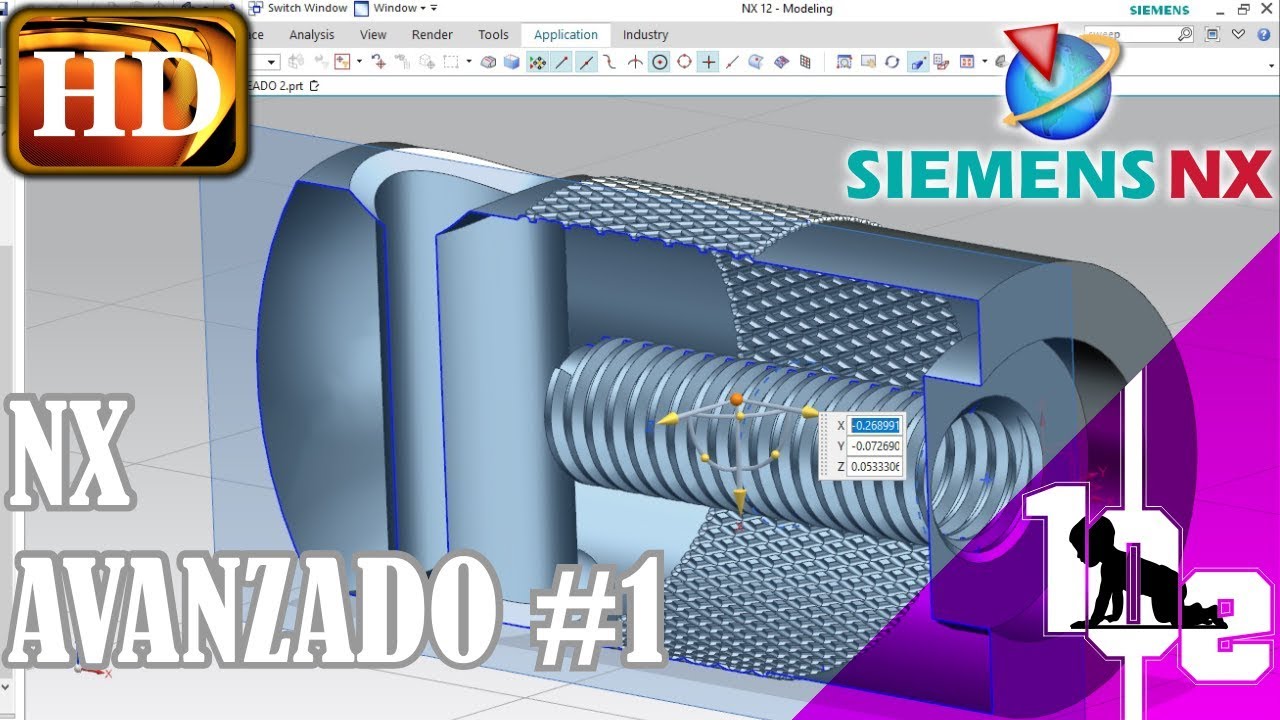Open the rectangle selection method dropdown arrow
Screen dimensions: 1280x720
point(468,62)
